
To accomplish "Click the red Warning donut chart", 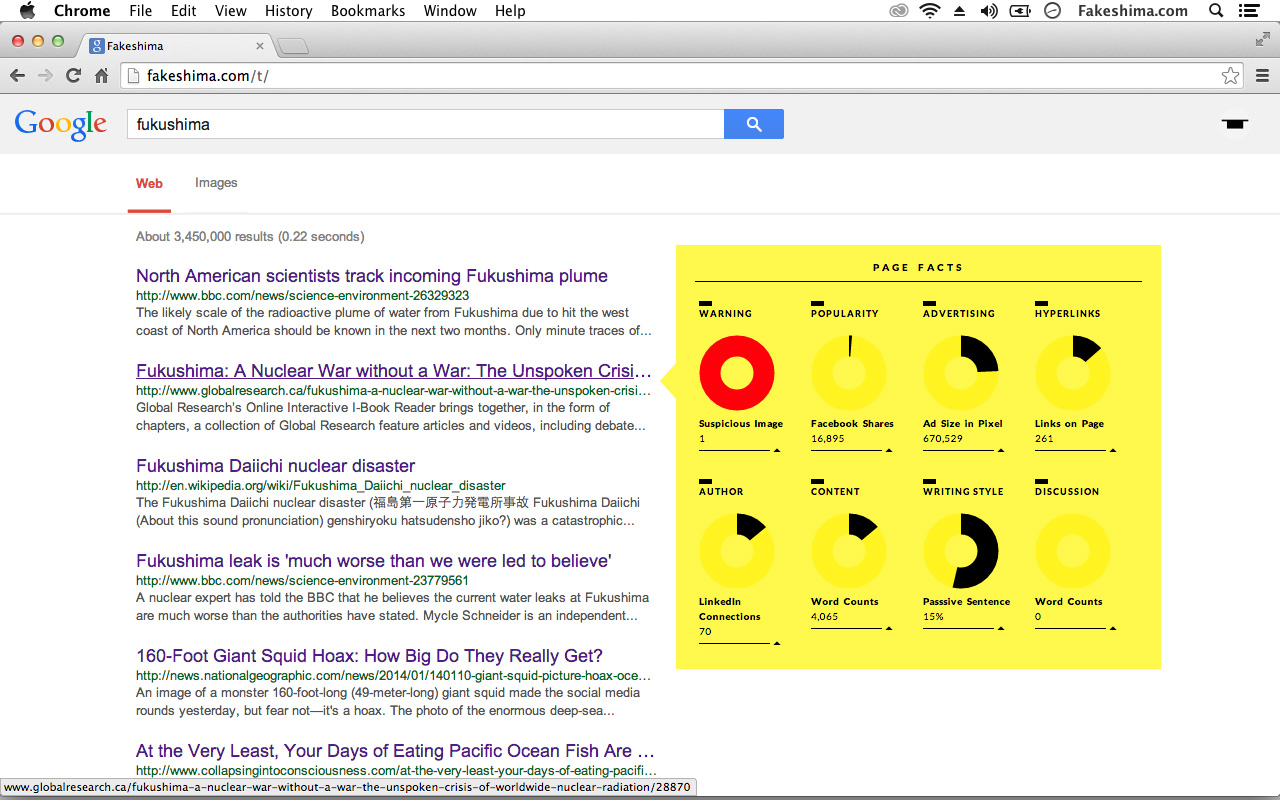I will 737,373.
